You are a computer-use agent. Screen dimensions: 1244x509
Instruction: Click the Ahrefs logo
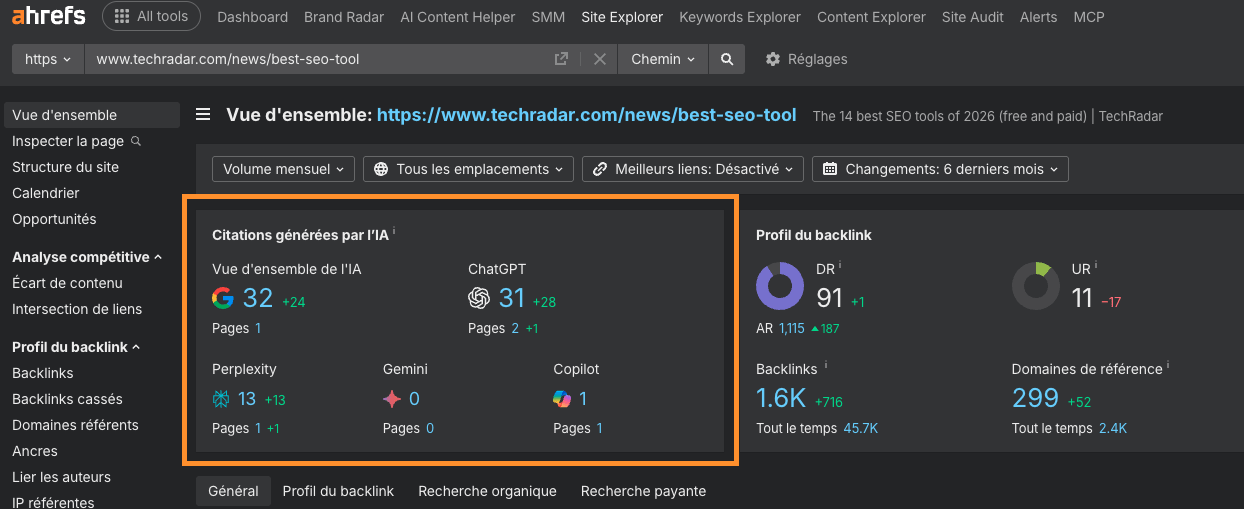[x=48, y=16]
